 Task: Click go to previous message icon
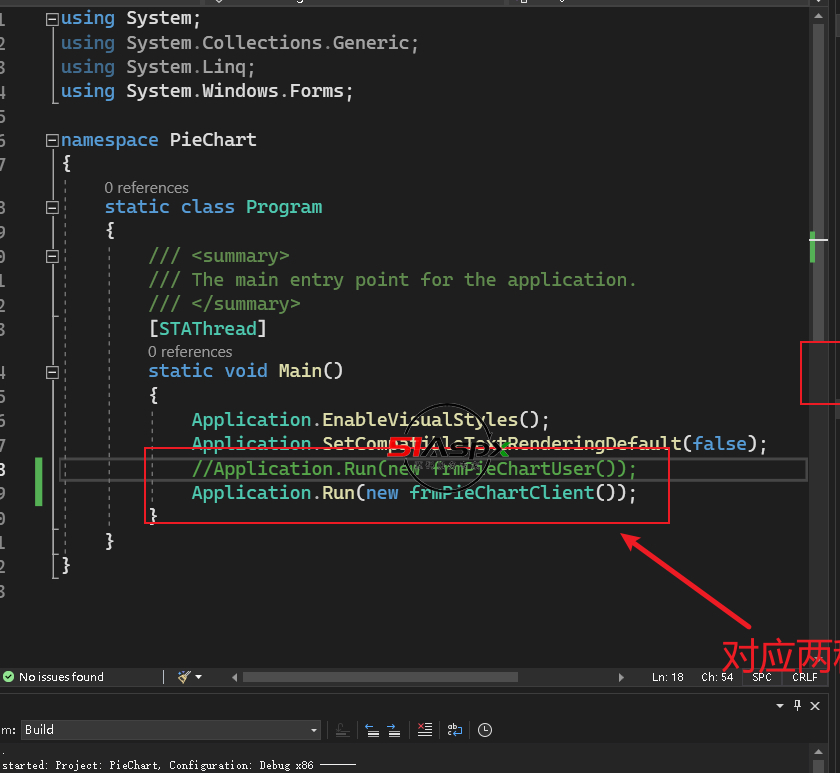tap(372, 730)
